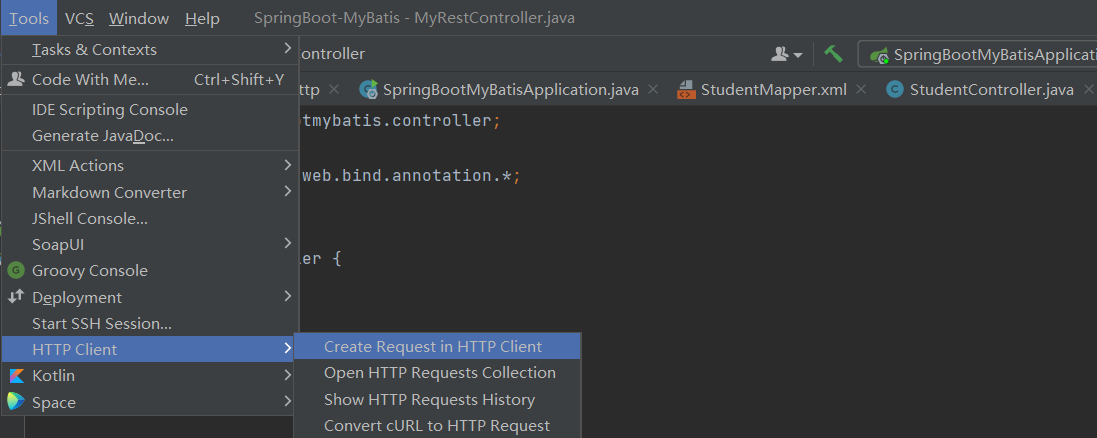This screenshot has width=1097, height=438.
Task: Click StudentController.java class icon
Action: pos(894,90)
